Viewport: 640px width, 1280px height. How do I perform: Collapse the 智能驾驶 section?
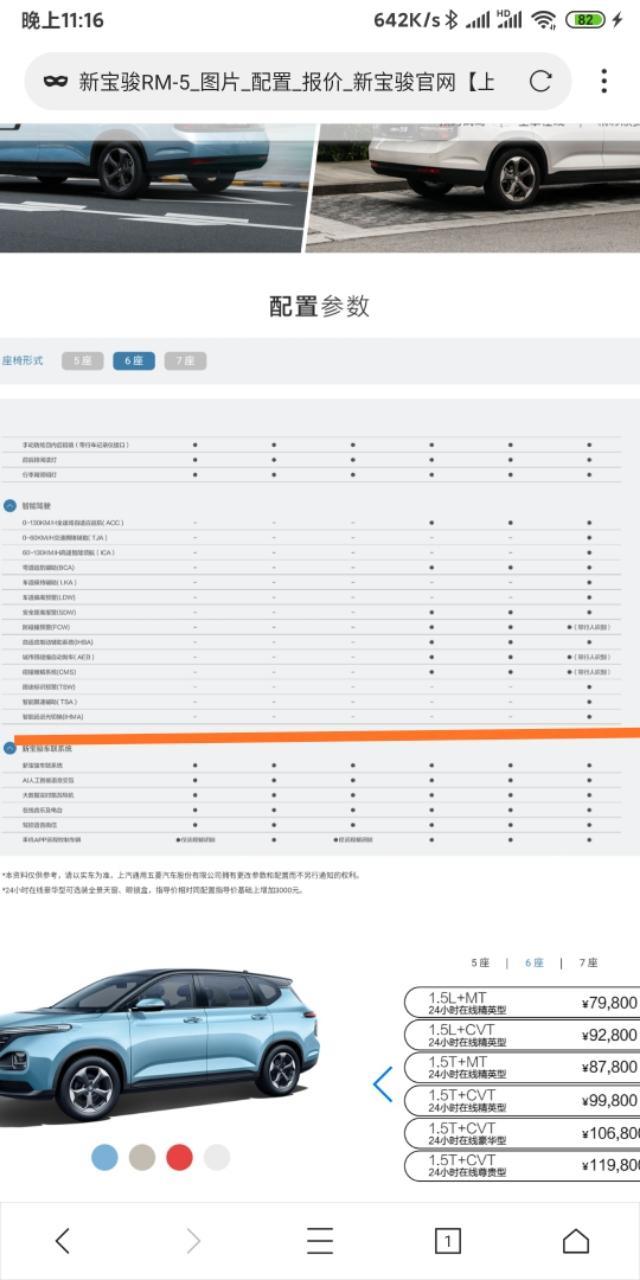(x=10, y=506)
